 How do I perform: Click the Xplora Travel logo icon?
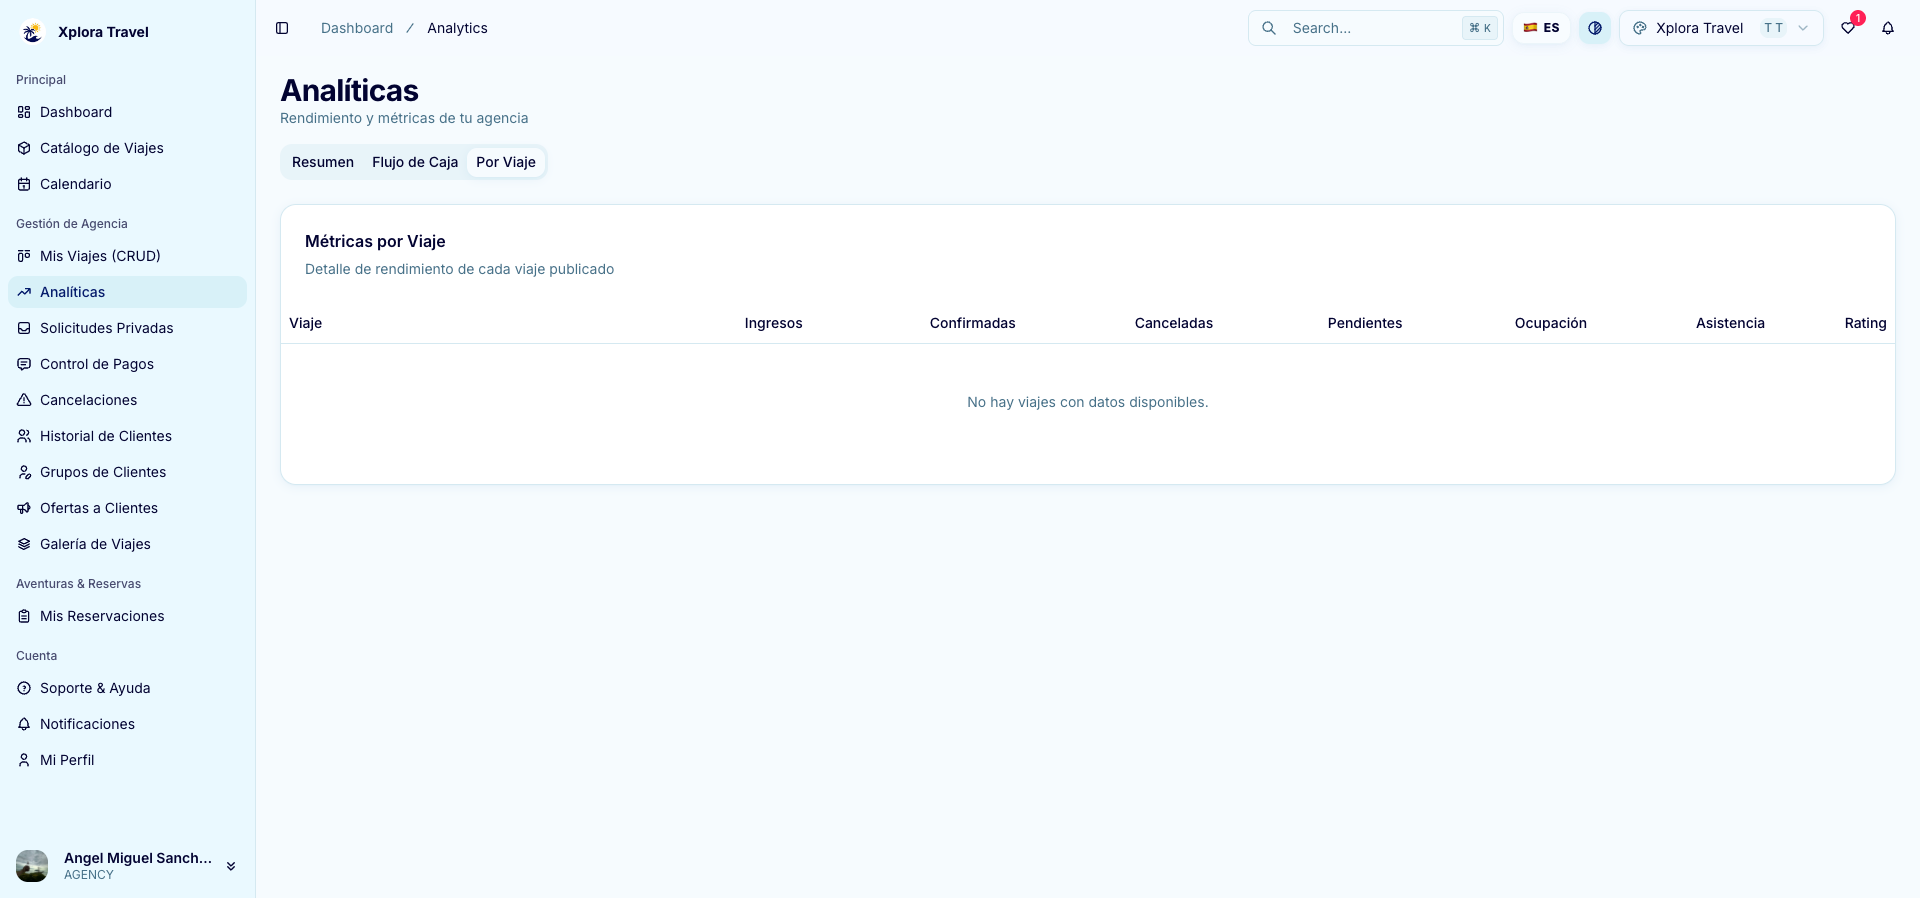32,32
